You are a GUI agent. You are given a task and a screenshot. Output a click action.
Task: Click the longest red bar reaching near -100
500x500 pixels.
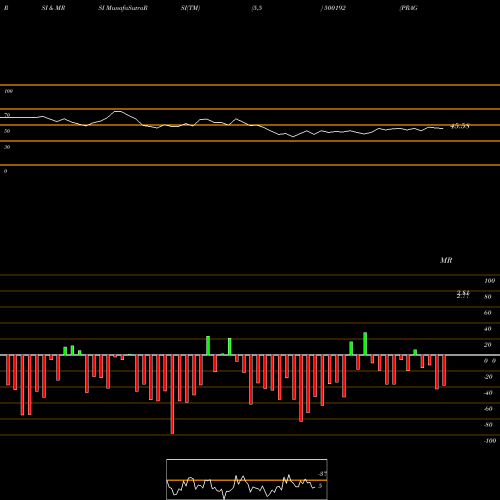[x=172, y=394]
